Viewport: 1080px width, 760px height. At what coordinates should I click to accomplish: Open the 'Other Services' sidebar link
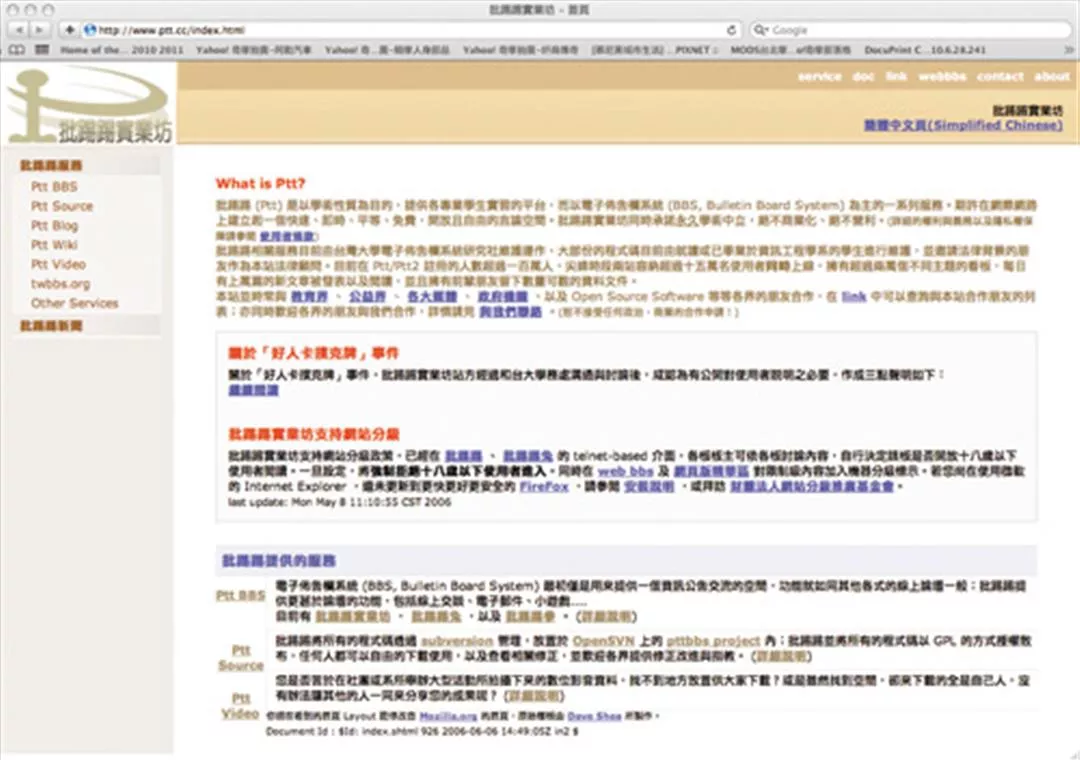tap(74, 302)
